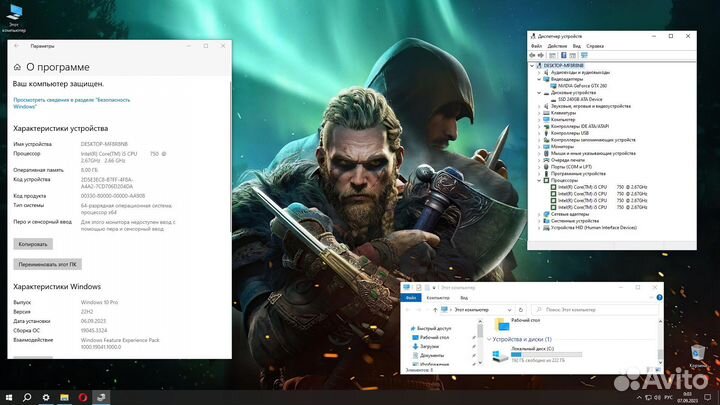Image resolution: width=720 pixels, height=405 pixels.
Task: Click File Explorer icon in taskbar
Action: click(64, 397)
